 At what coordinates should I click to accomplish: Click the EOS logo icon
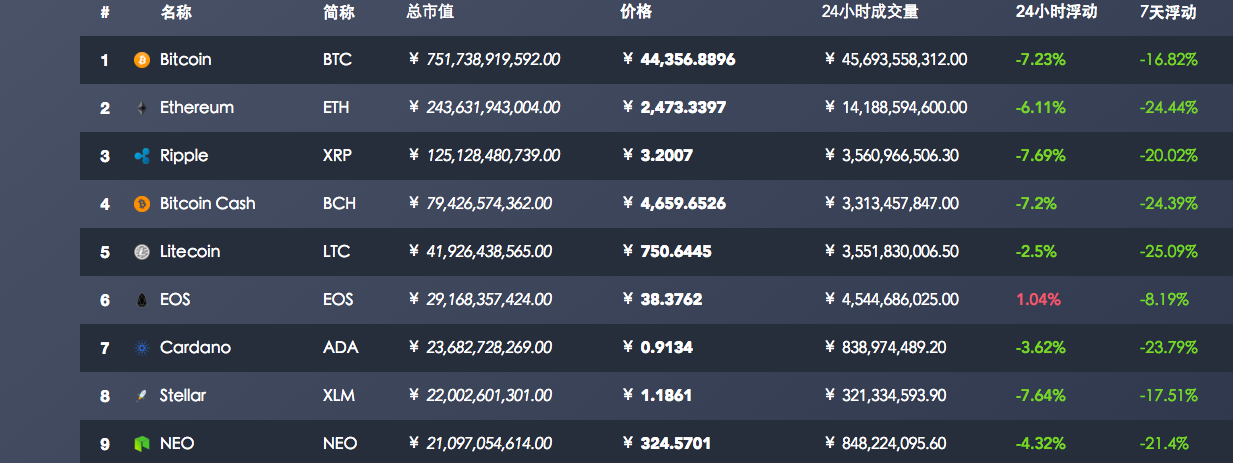click(x=141, y=300)
